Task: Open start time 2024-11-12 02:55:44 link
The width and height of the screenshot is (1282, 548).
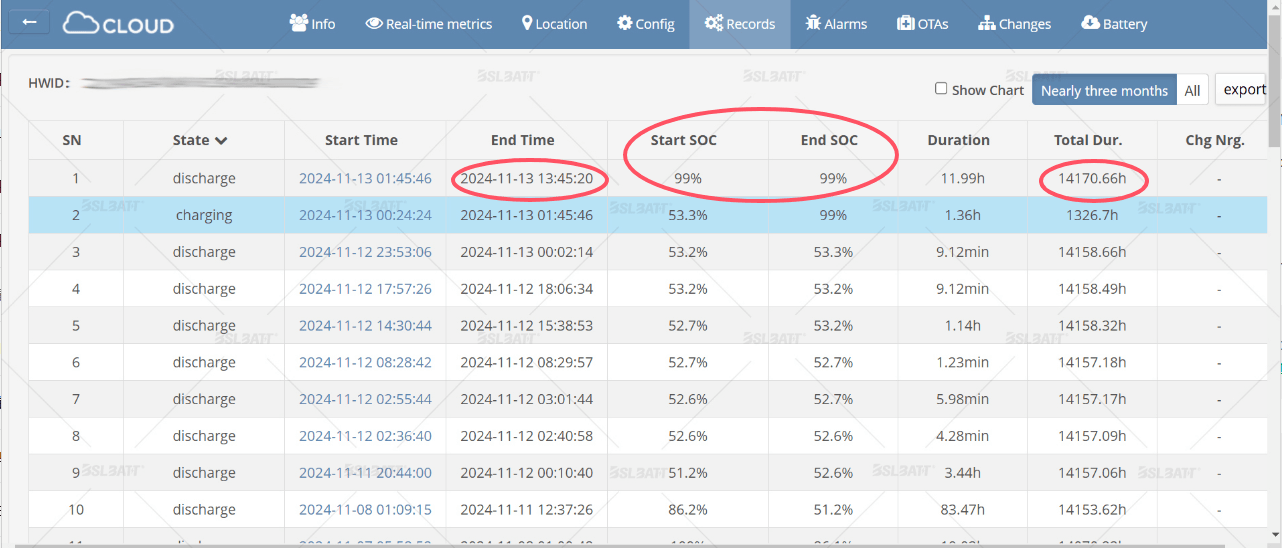Action: pos(365,399)
